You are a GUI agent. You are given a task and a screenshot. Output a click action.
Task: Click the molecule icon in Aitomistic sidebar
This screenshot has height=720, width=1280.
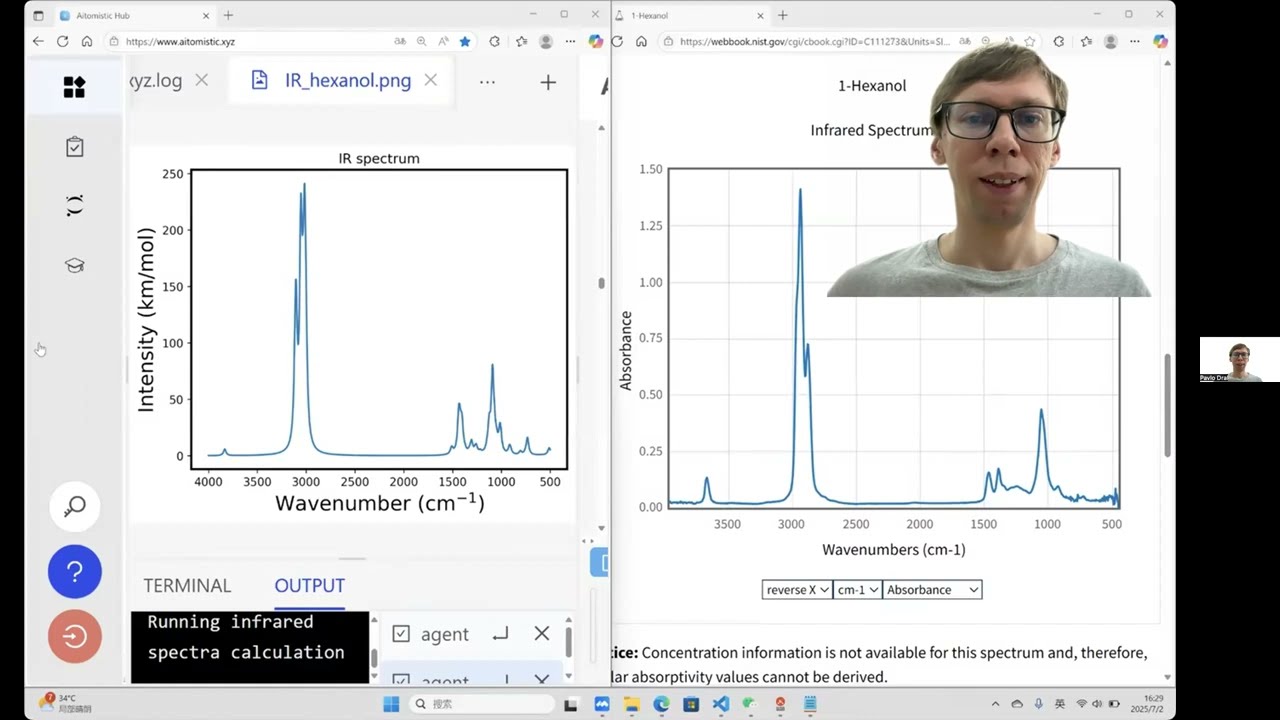(x=74, y=206)
